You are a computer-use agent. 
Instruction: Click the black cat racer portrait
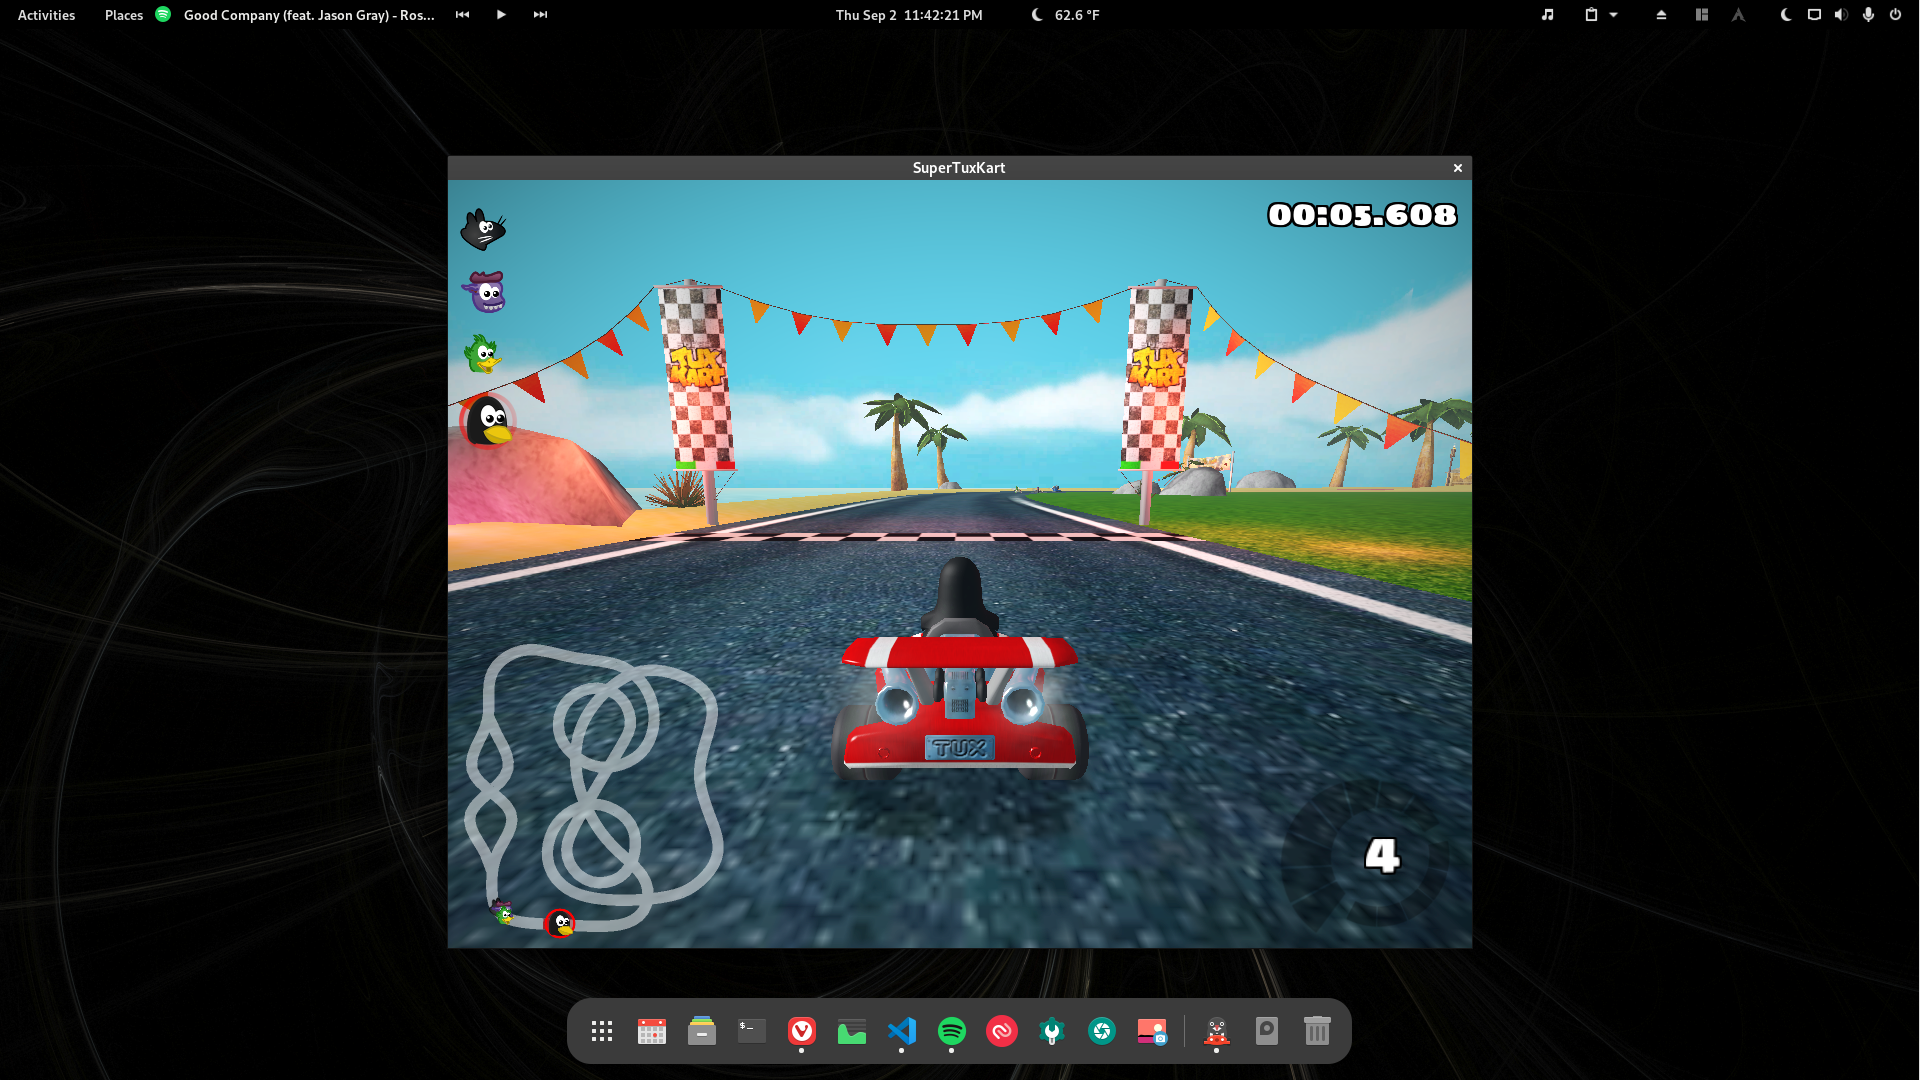pyautogui.click(x=484, y=229)
